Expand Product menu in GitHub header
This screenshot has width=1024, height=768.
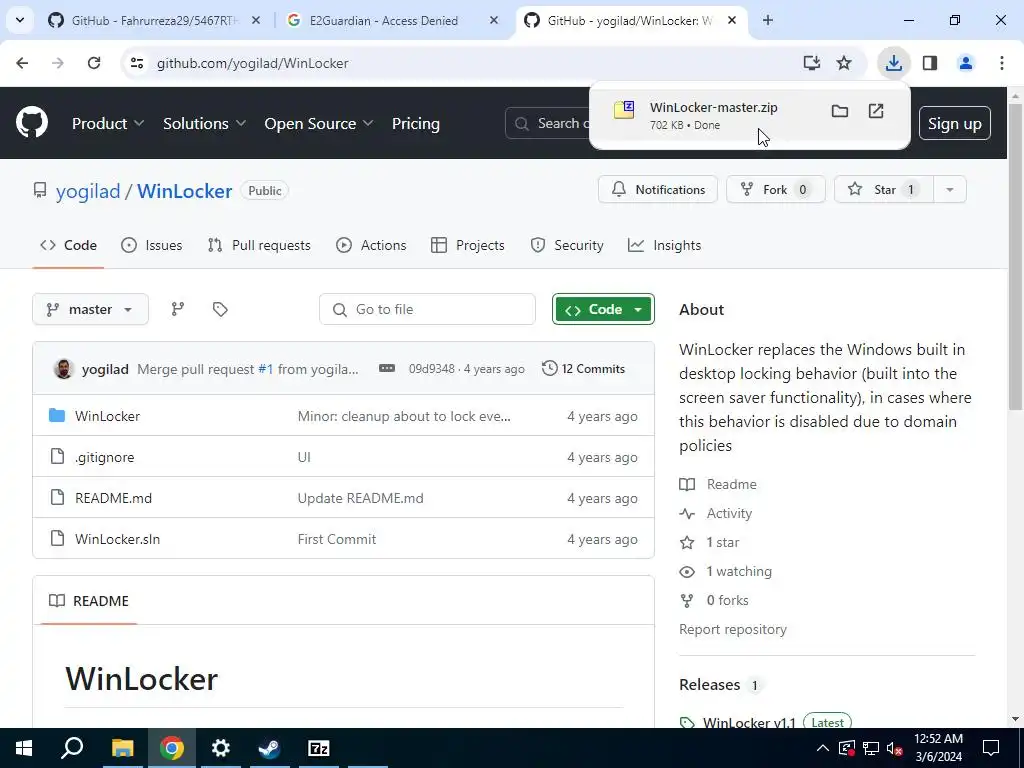coord(108,123)
